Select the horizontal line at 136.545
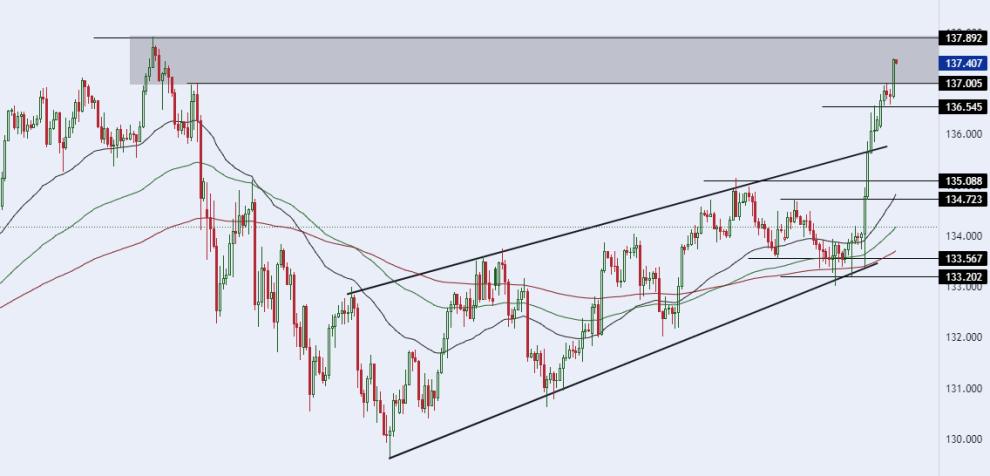Image resolution: width=990 pixels, height=476 pixels. [881, 107]
